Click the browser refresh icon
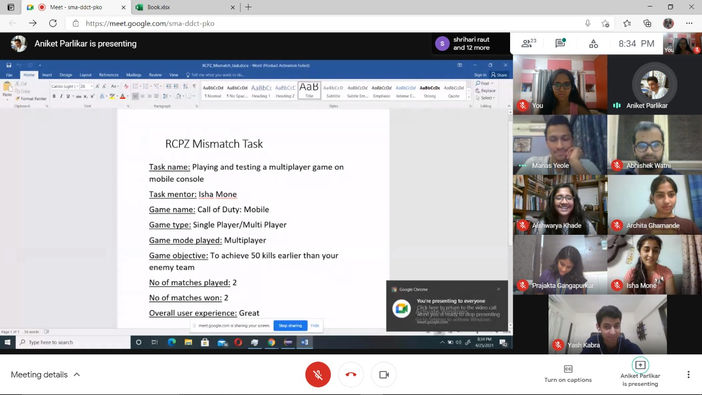The height and width of the screenshot is (395, 702). pos(53,23)
